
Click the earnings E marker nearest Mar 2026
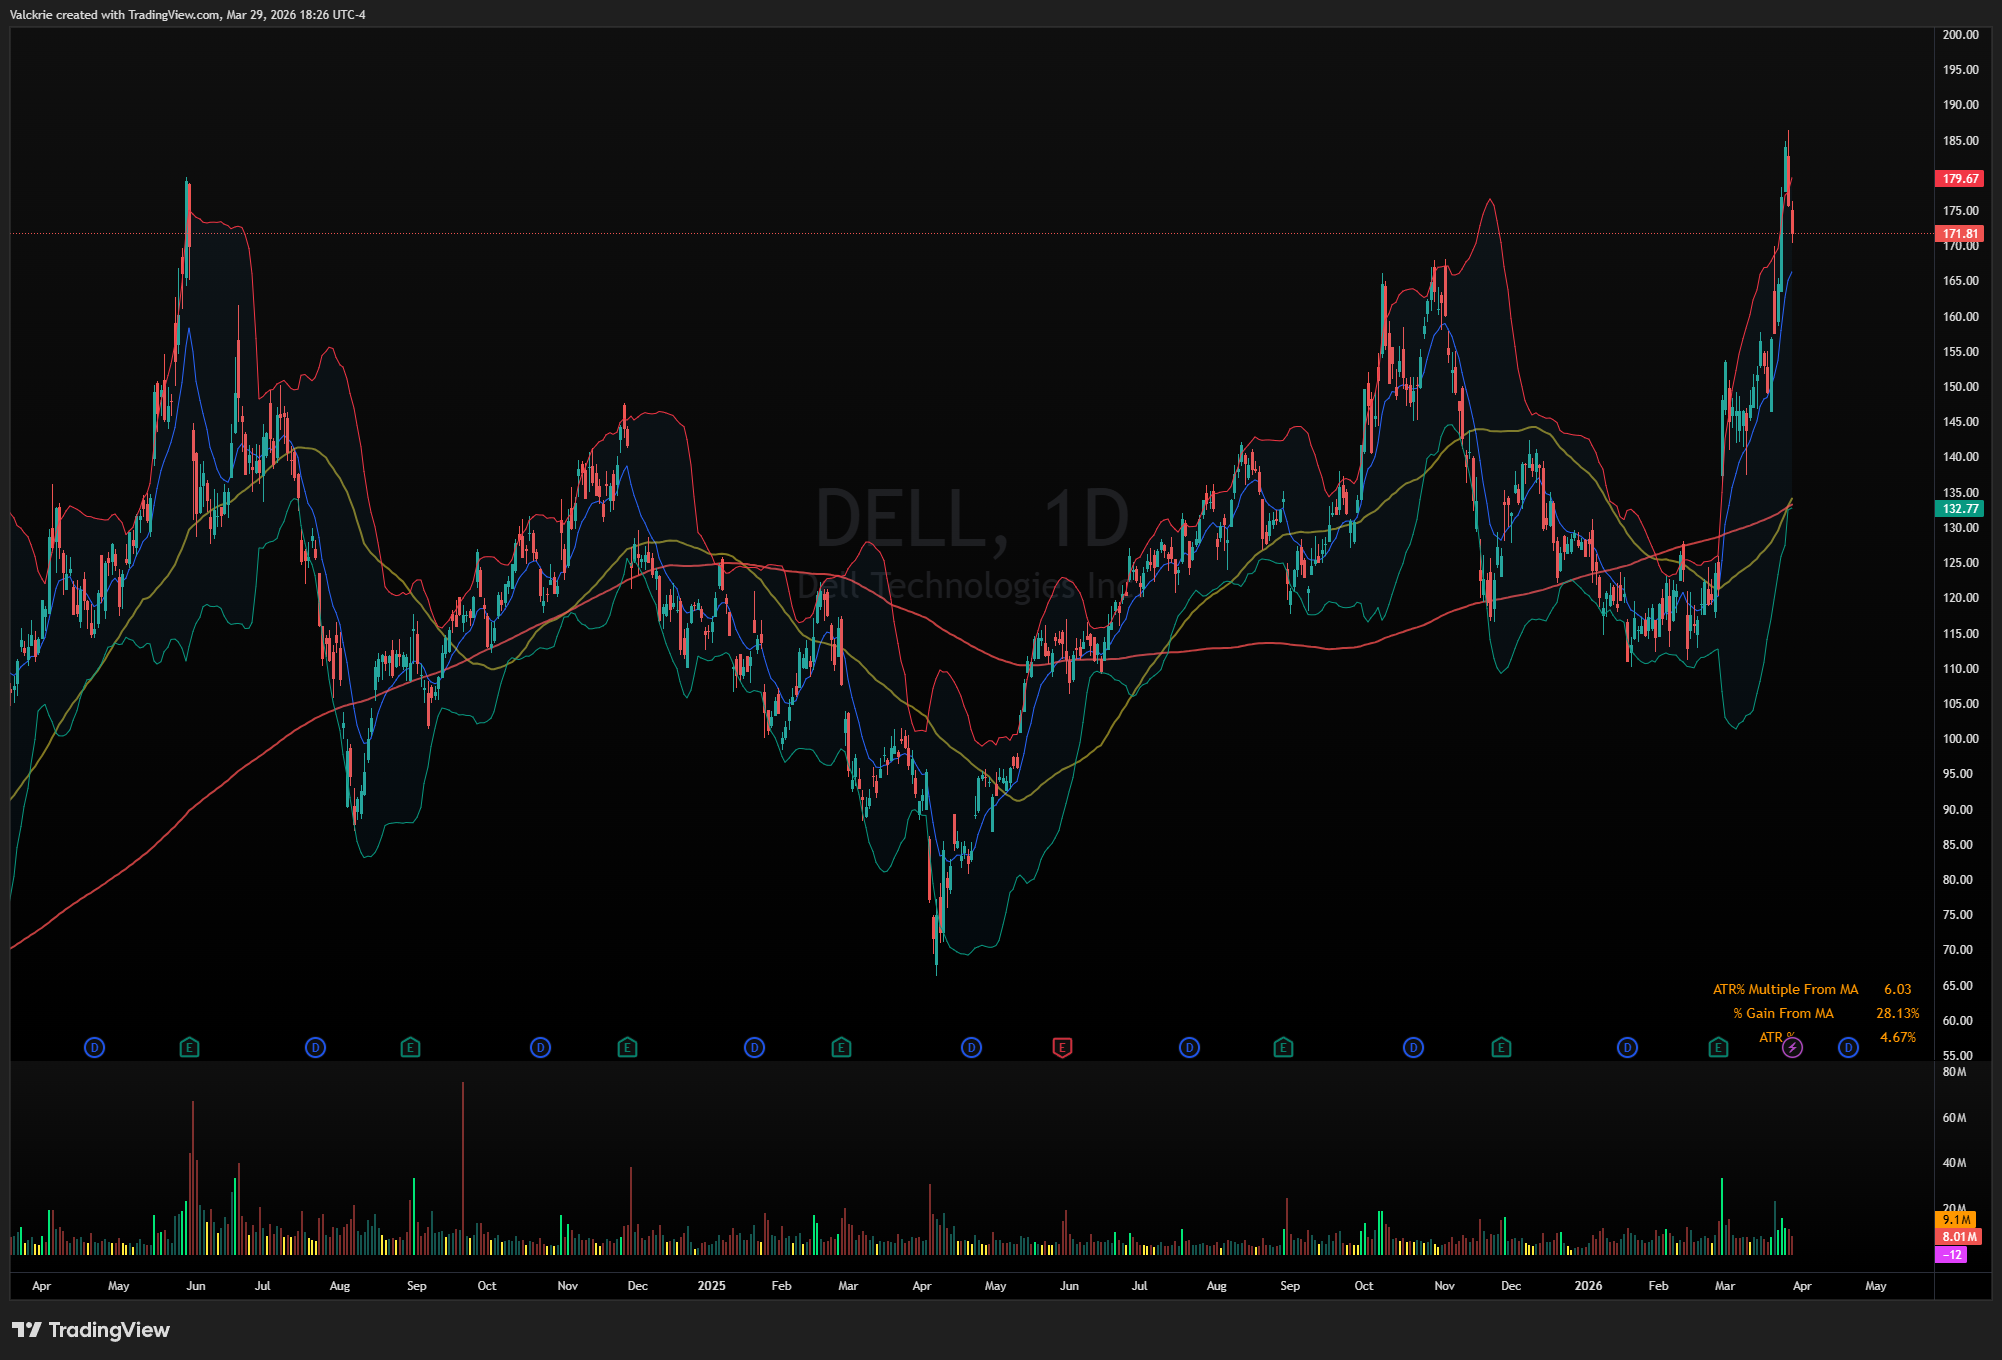[x=1718, y=1048]
